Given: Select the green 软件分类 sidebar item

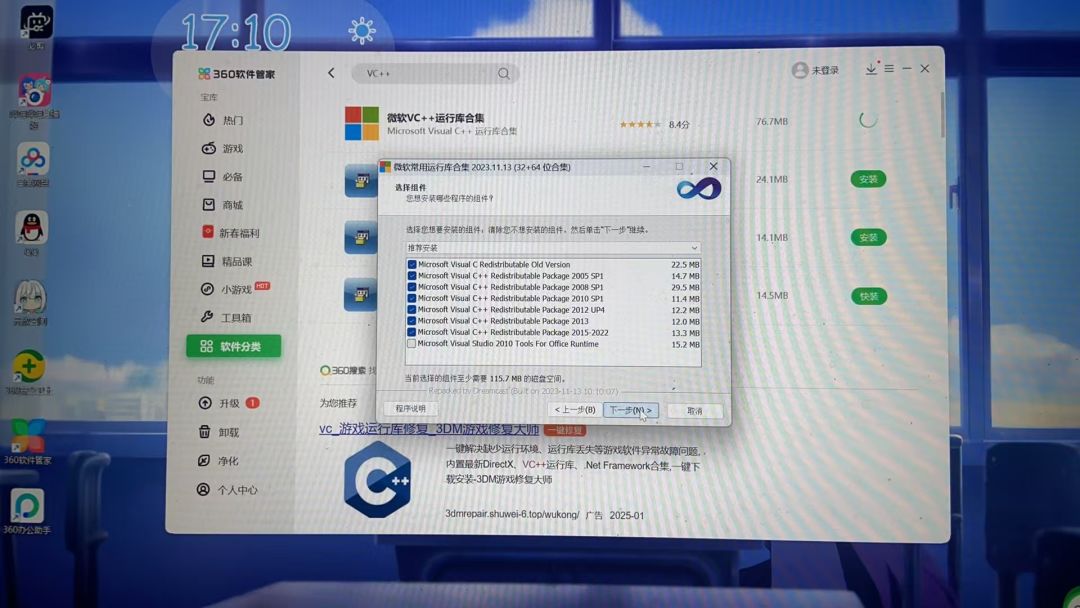Looking at the screenshot, I should [x=233, y=346].
